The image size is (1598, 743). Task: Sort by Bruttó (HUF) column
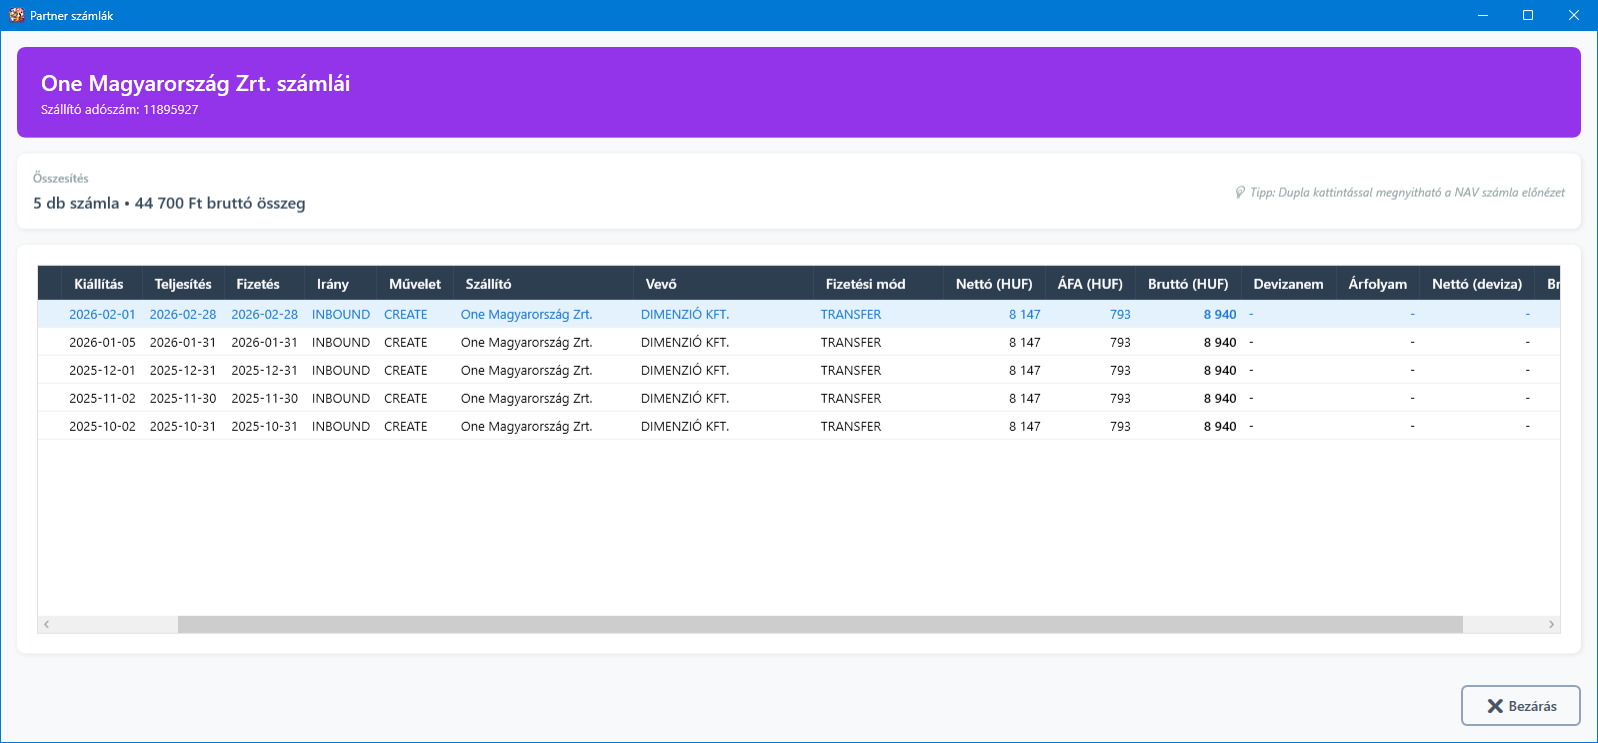click(1188, 284)
